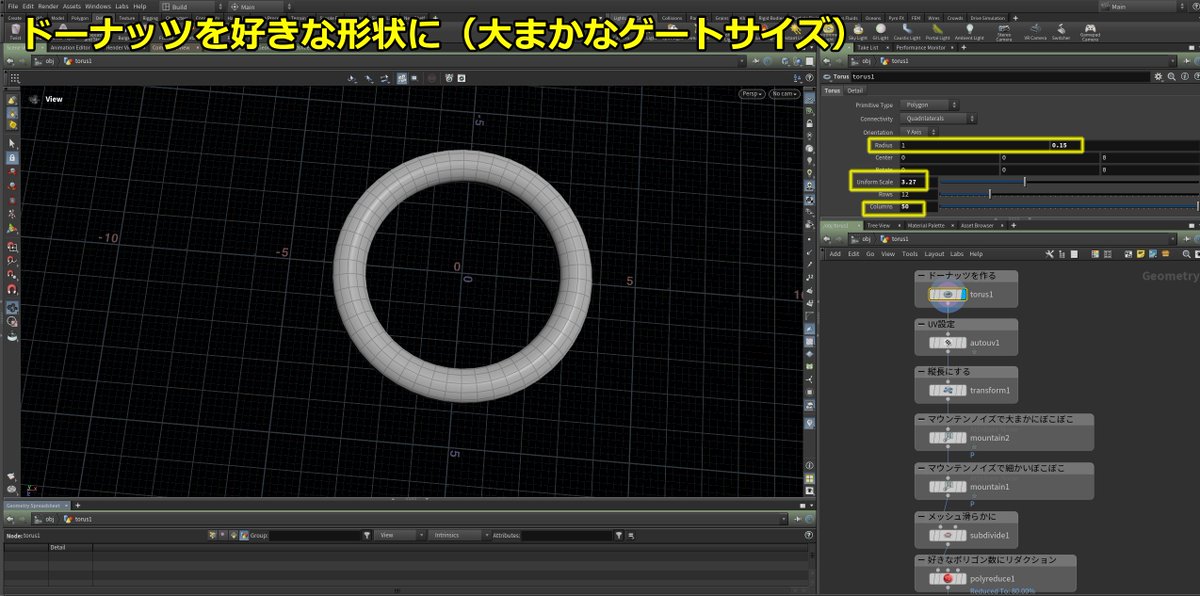Collapse the 縦長にする network box
1200x596 pixels.
(x=921, y=371)
